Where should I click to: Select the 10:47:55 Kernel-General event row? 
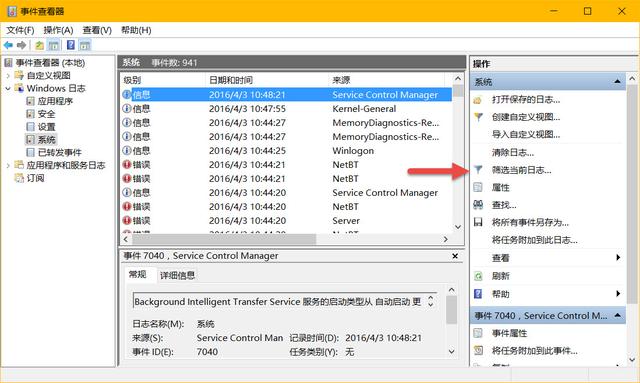[x=287, y=109]
